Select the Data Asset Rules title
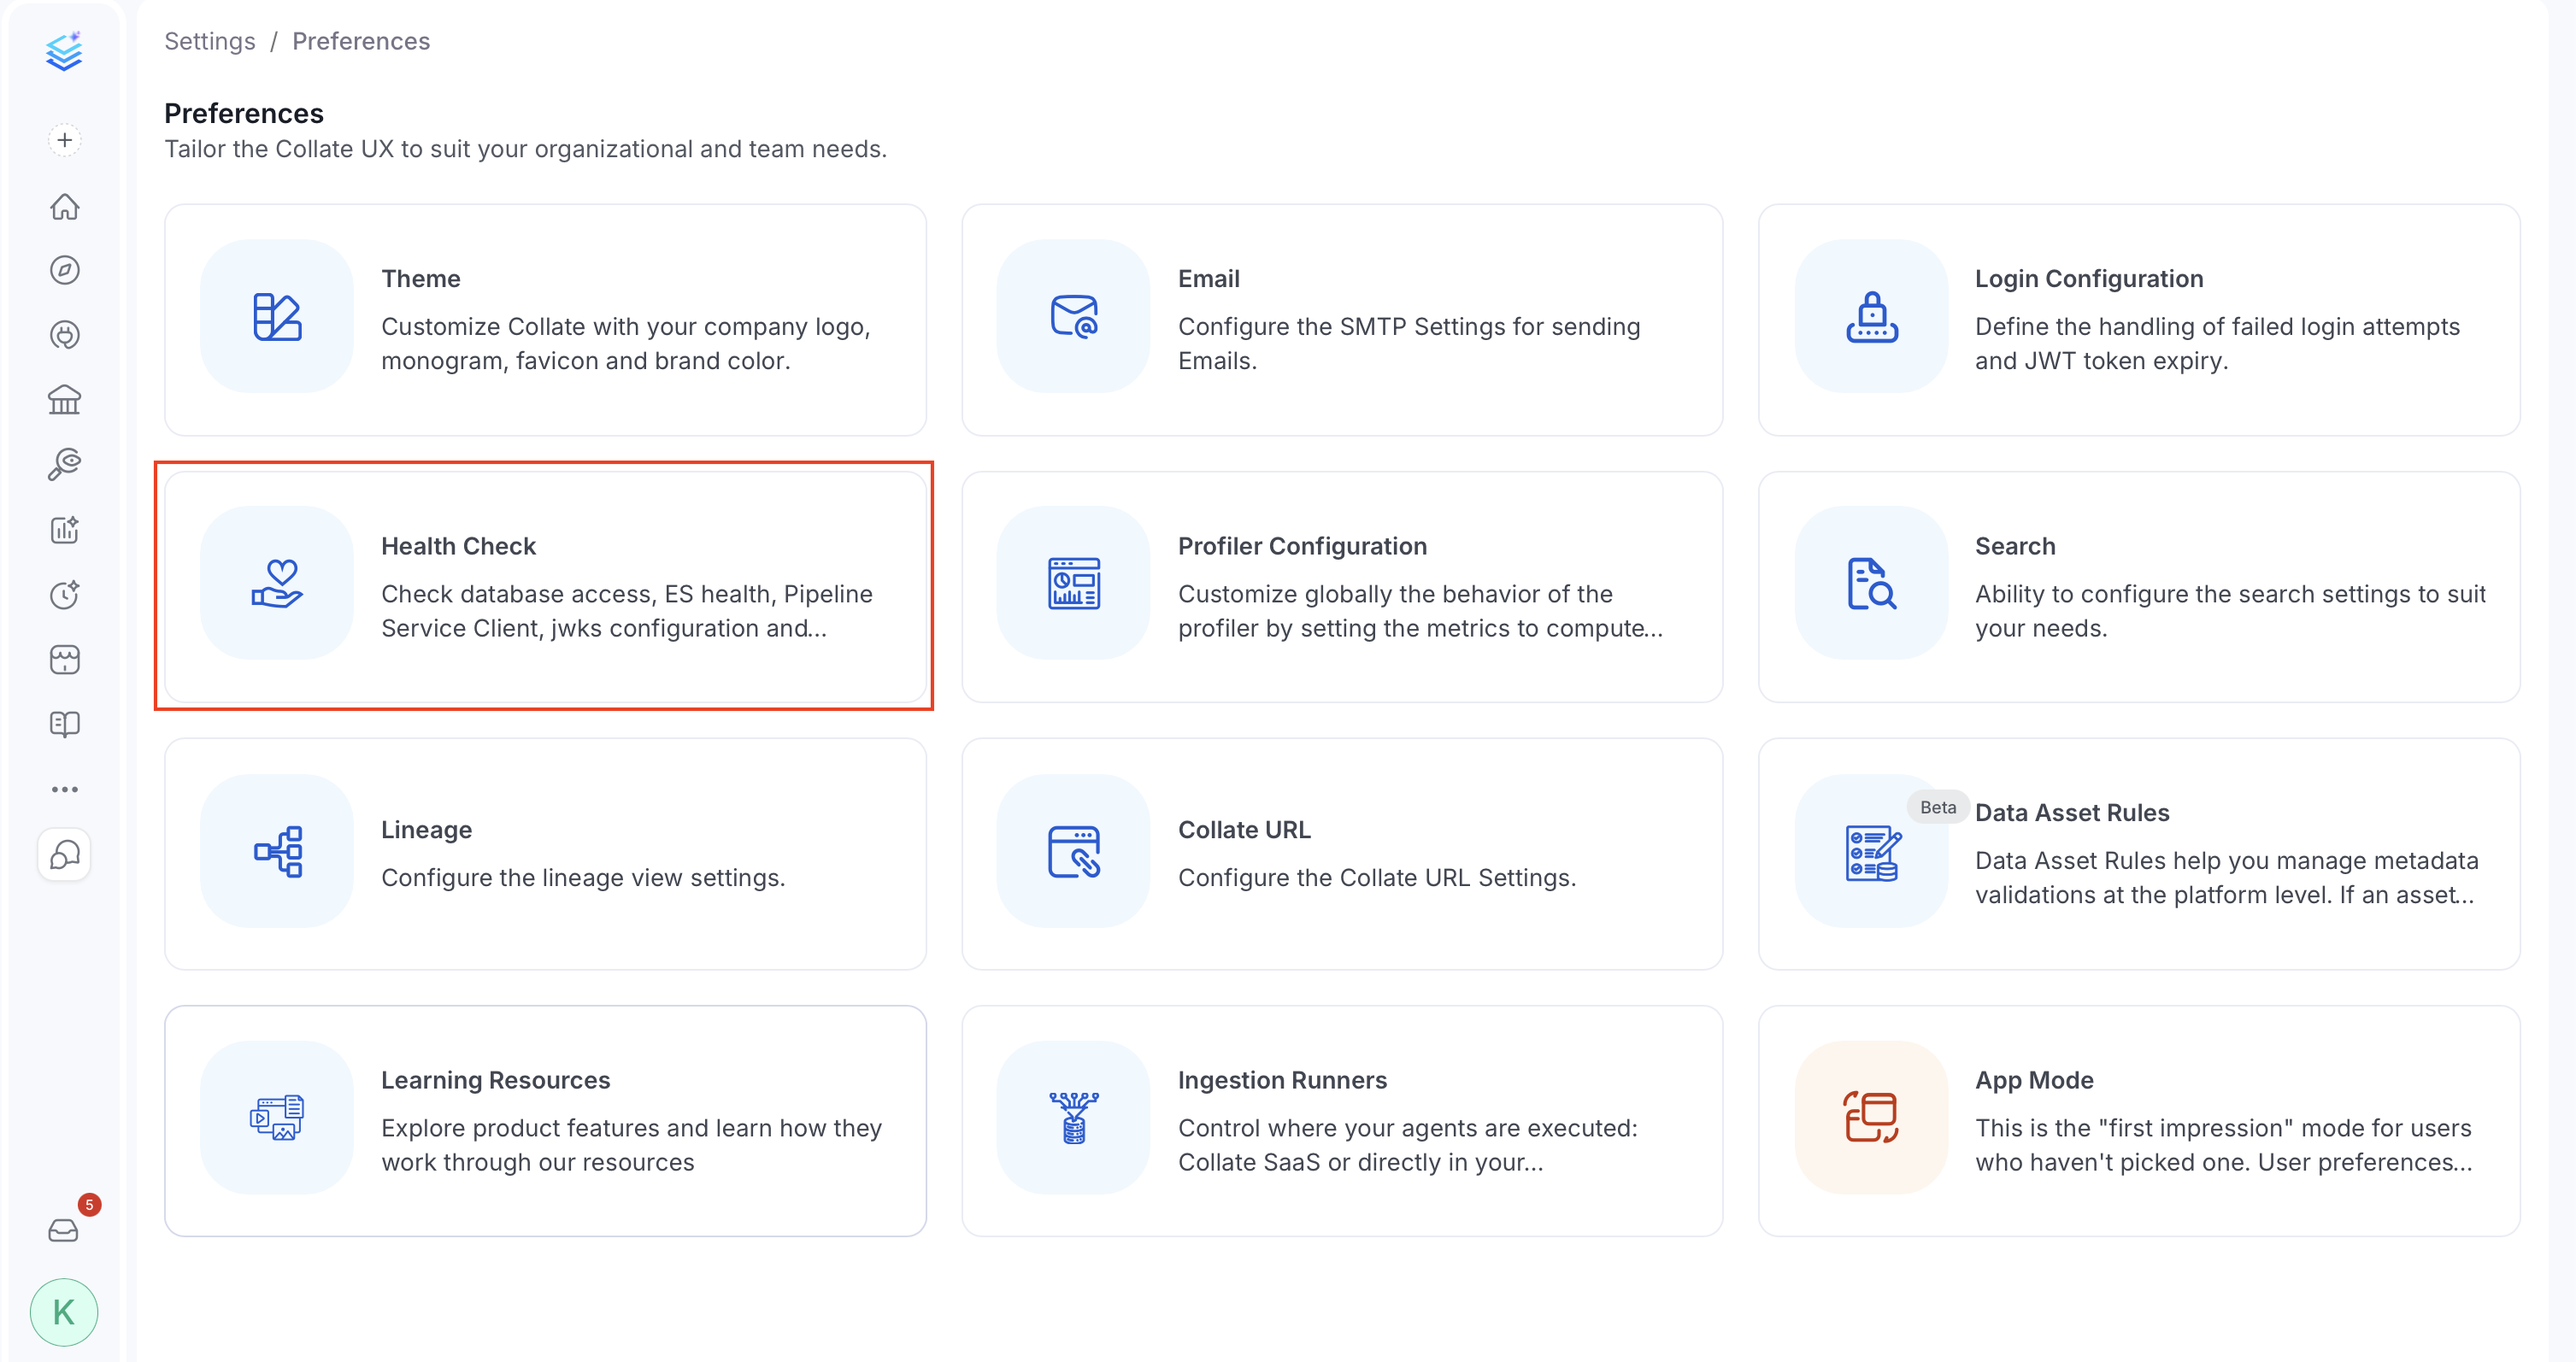Viewport: 2576px width, 1362px height. 2072,813
